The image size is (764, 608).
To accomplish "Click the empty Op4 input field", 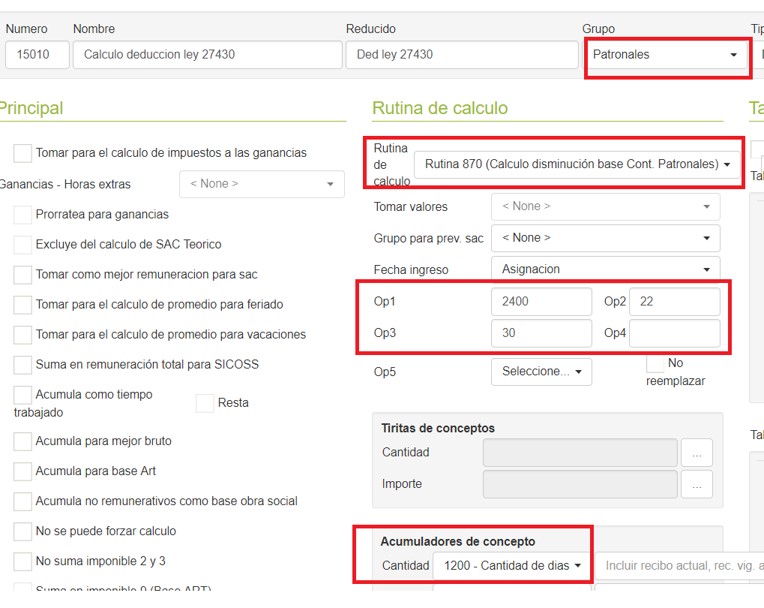I will 674,333.
